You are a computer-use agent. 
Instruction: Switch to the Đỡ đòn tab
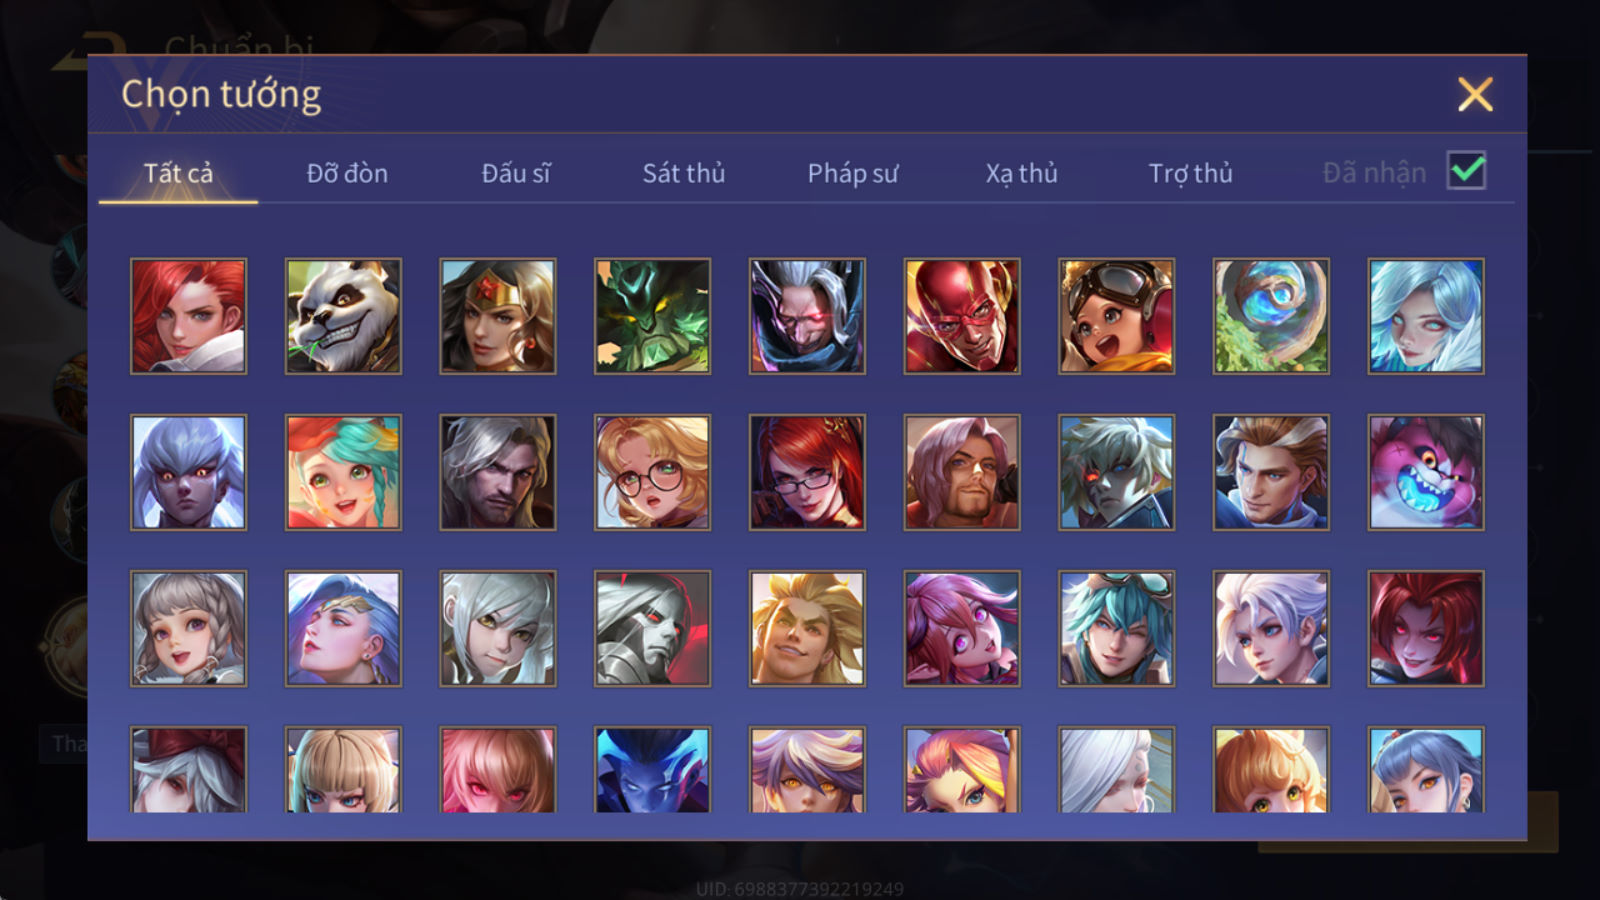[x=347, y=173]
